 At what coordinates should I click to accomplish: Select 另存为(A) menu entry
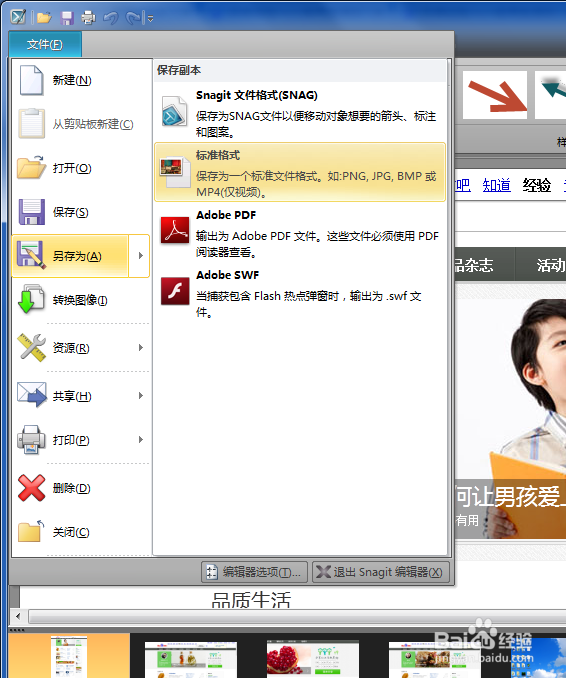coord(70,256)
